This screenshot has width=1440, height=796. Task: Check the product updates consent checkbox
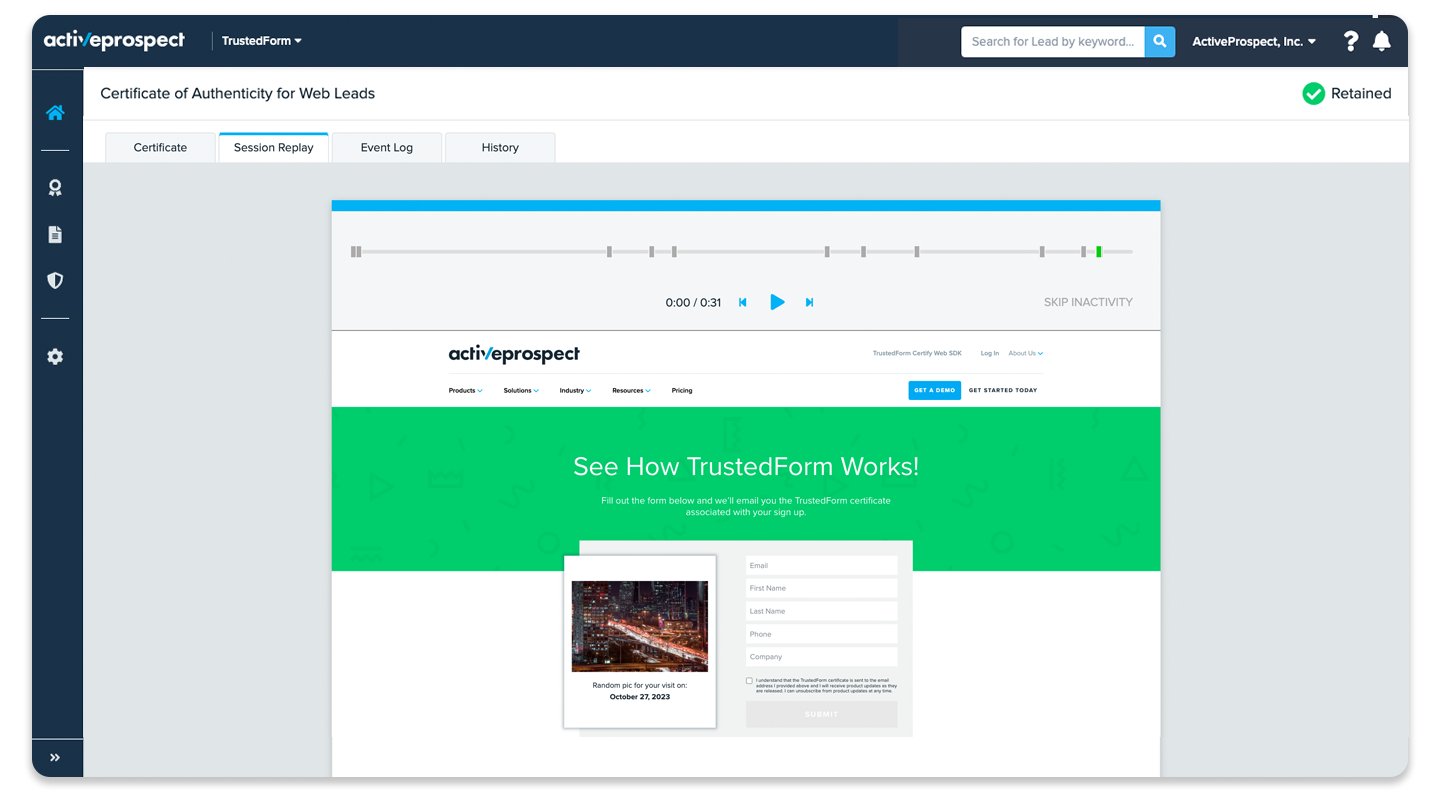[x=749, y=681]
